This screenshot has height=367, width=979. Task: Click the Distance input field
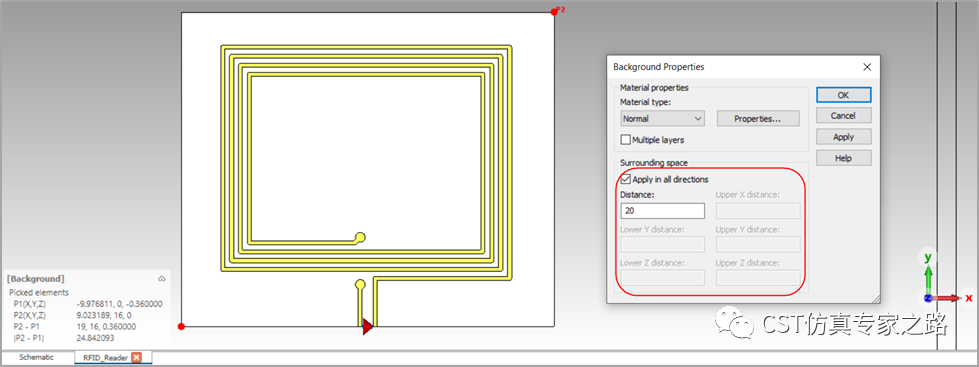pyautogui.click(x=662, y=211)
